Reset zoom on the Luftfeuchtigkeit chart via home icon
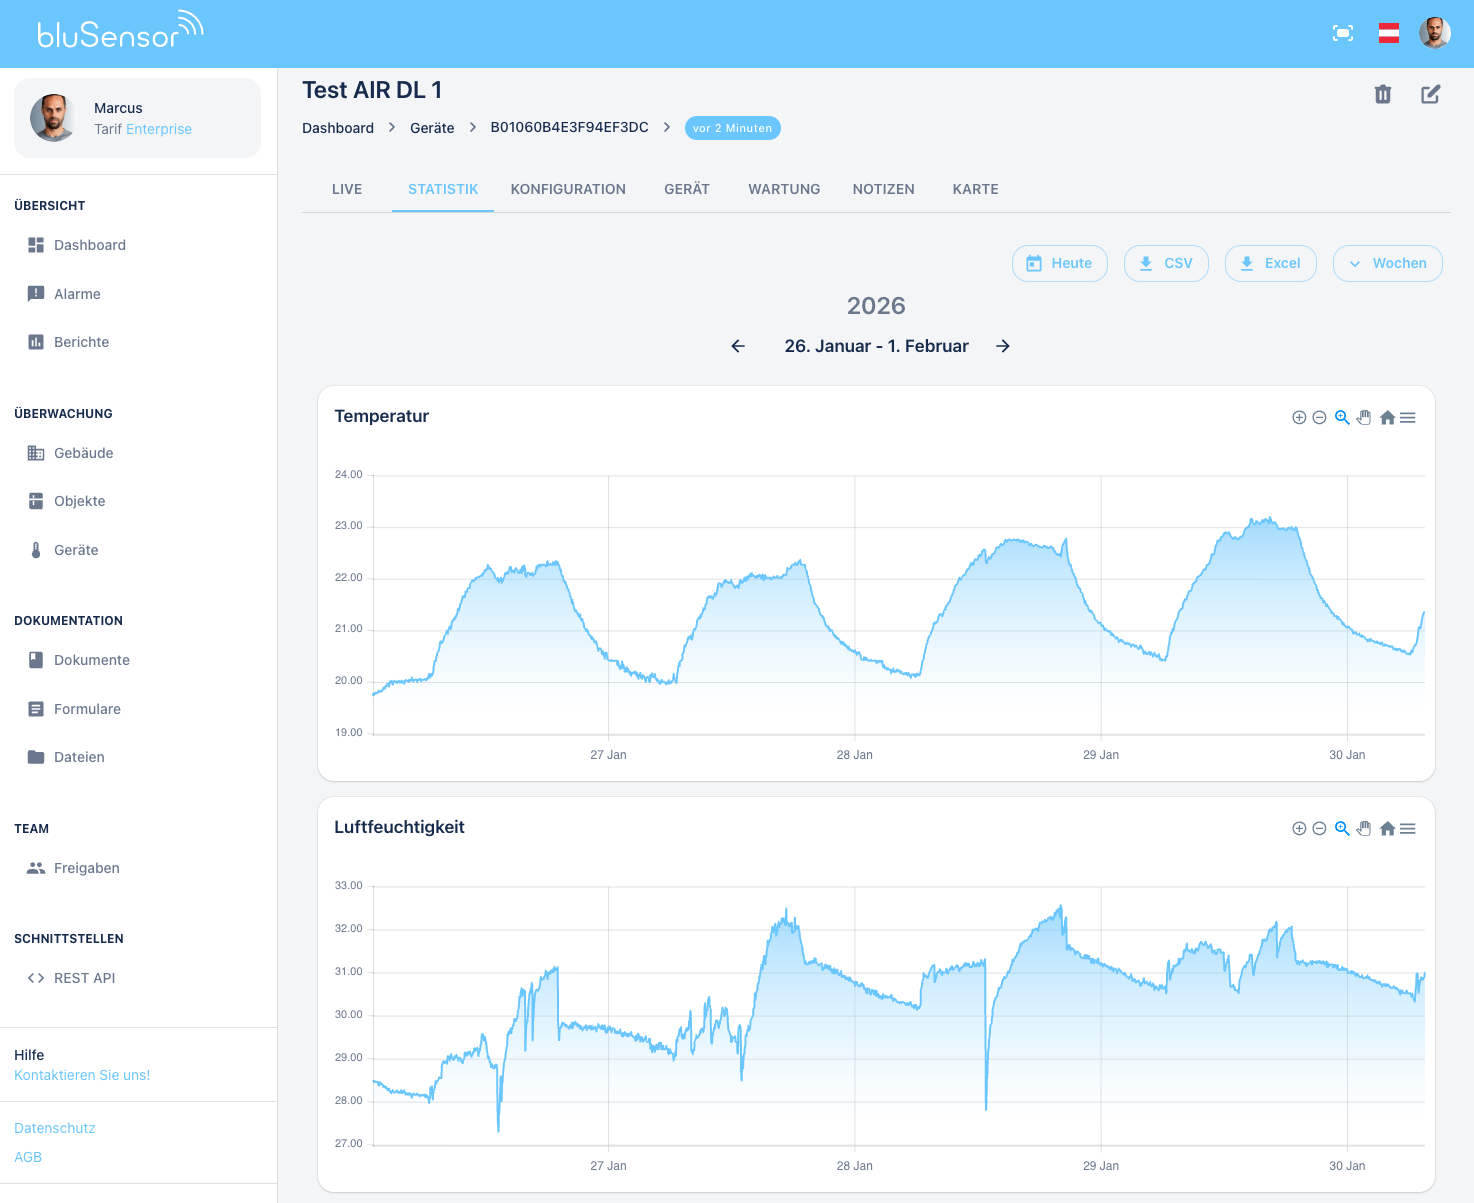 (1387, 828)
